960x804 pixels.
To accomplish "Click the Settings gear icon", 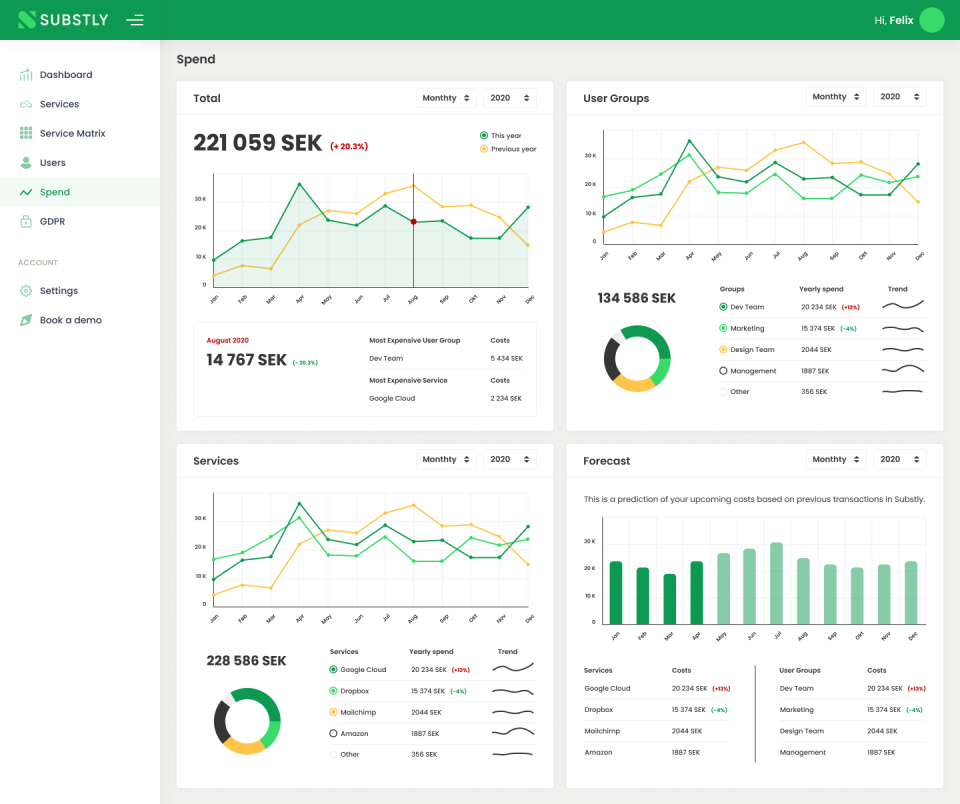I will point(26,291).
